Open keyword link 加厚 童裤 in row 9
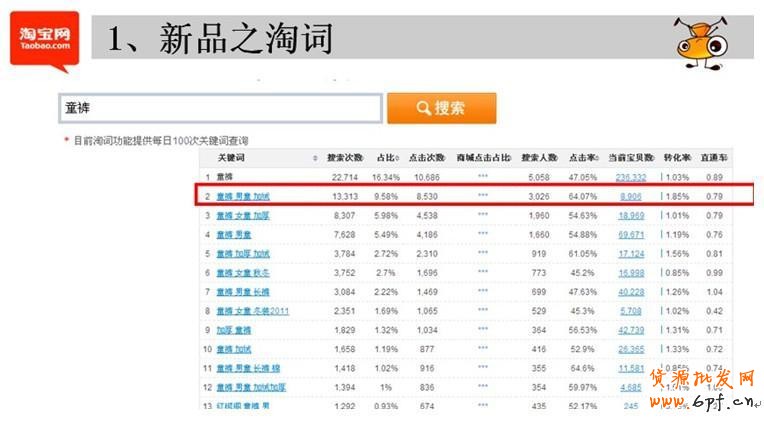Screen dimensions: 764x423 [x=236, y=330]
